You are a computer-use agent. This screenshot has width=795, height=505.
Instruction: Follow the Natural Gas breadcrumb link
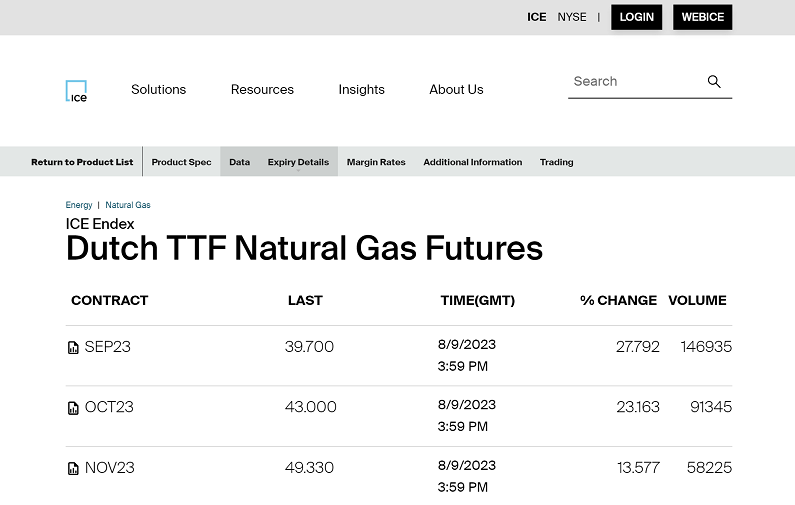click(128, 205)
